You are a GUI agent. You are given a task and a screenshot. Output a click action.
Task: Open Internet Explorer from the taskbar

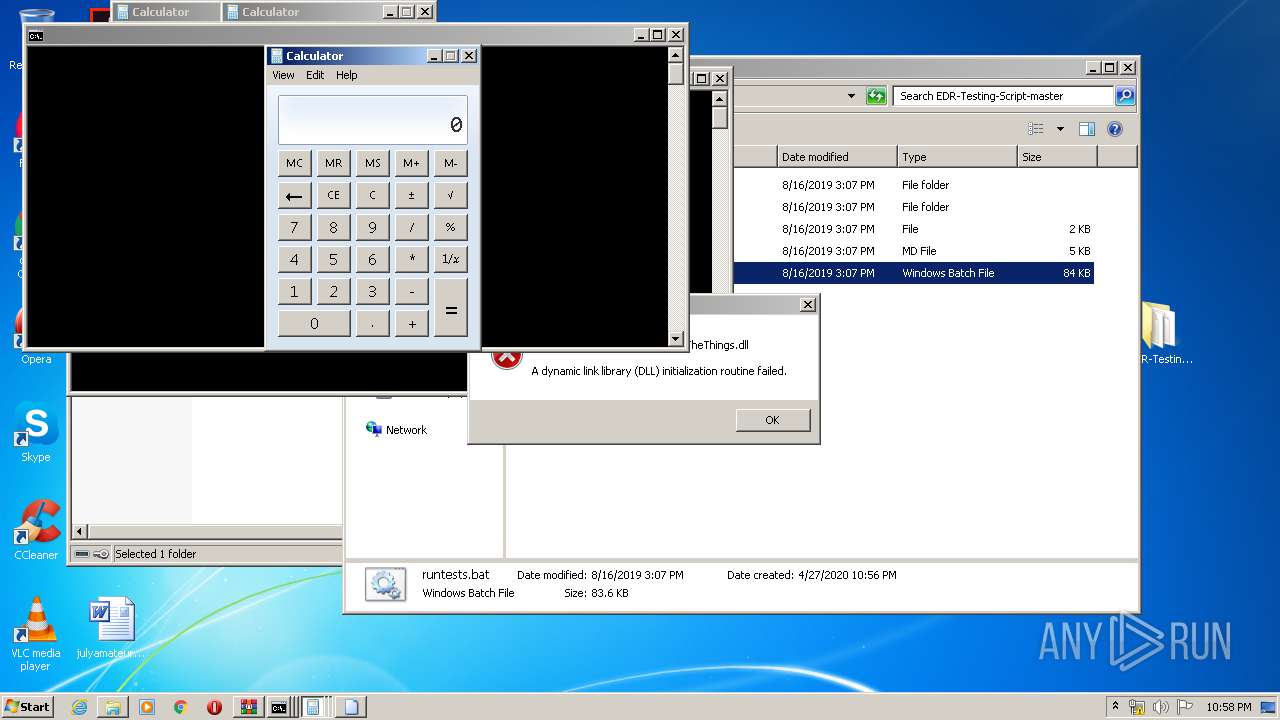(79, 707)
